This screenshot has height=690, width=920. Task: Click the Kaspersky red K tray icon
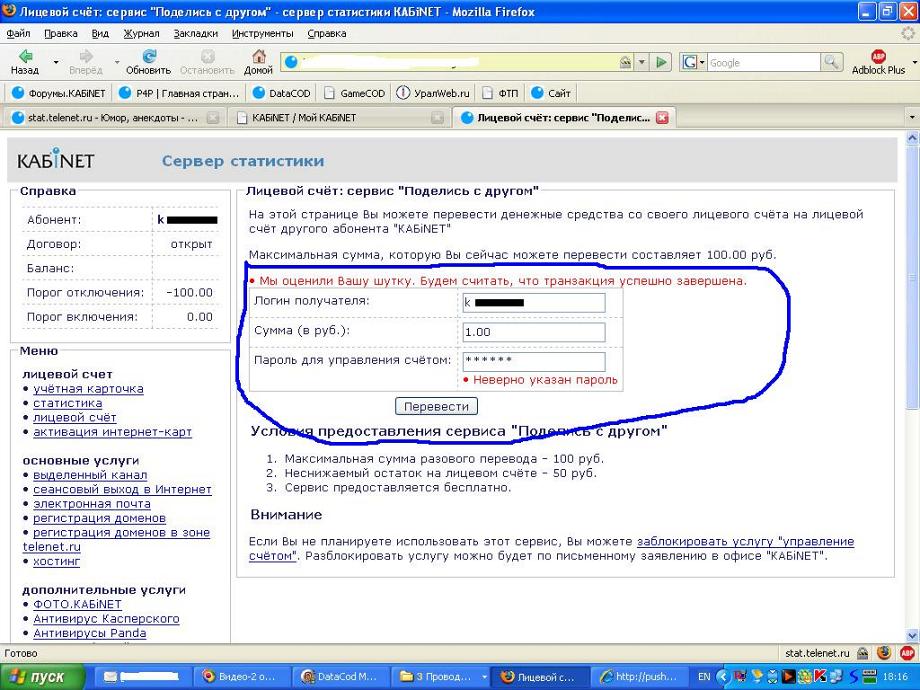tap(820, 677)
